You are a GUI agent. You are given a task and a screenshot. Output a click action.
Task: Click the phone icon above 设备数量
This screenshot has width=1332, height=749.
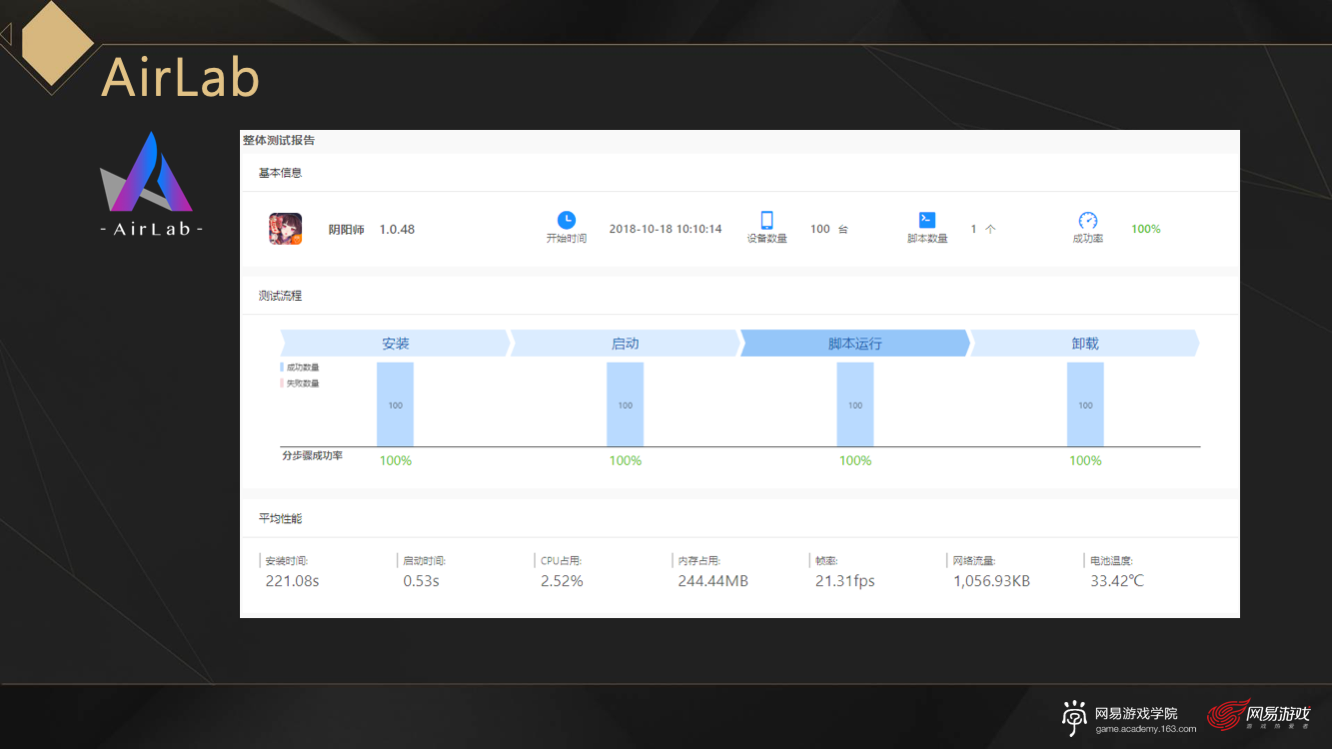click(767, 220)
